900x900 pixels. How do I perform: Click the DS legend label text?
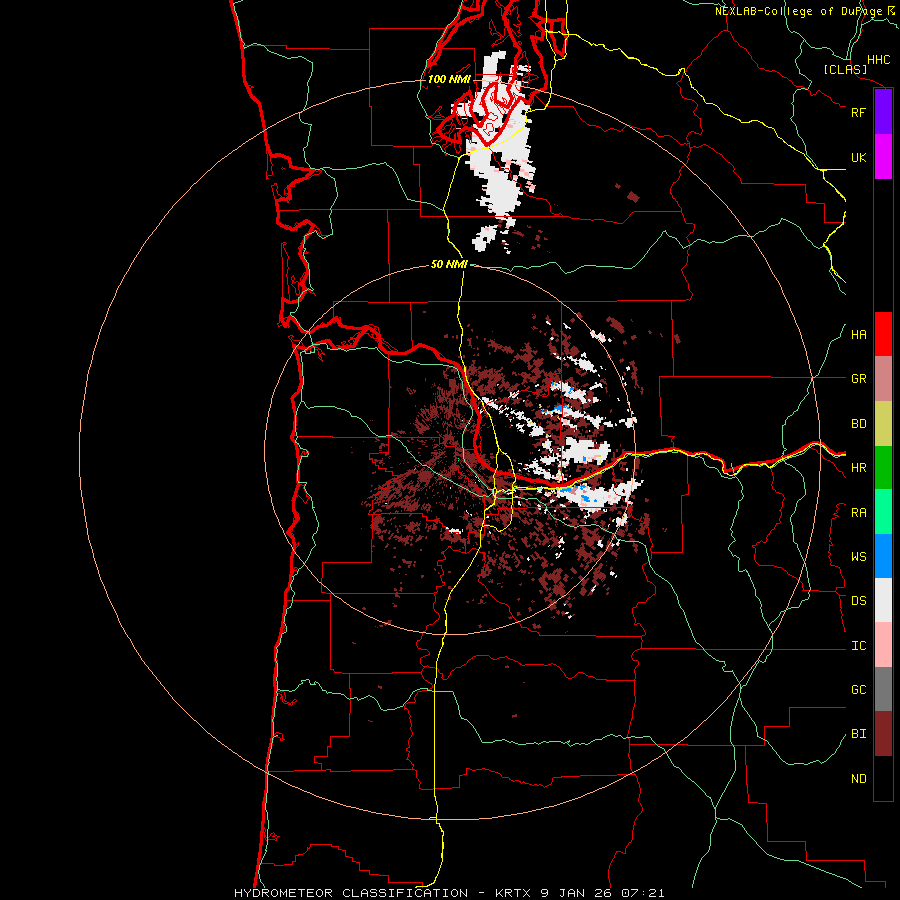coord(859,601)
